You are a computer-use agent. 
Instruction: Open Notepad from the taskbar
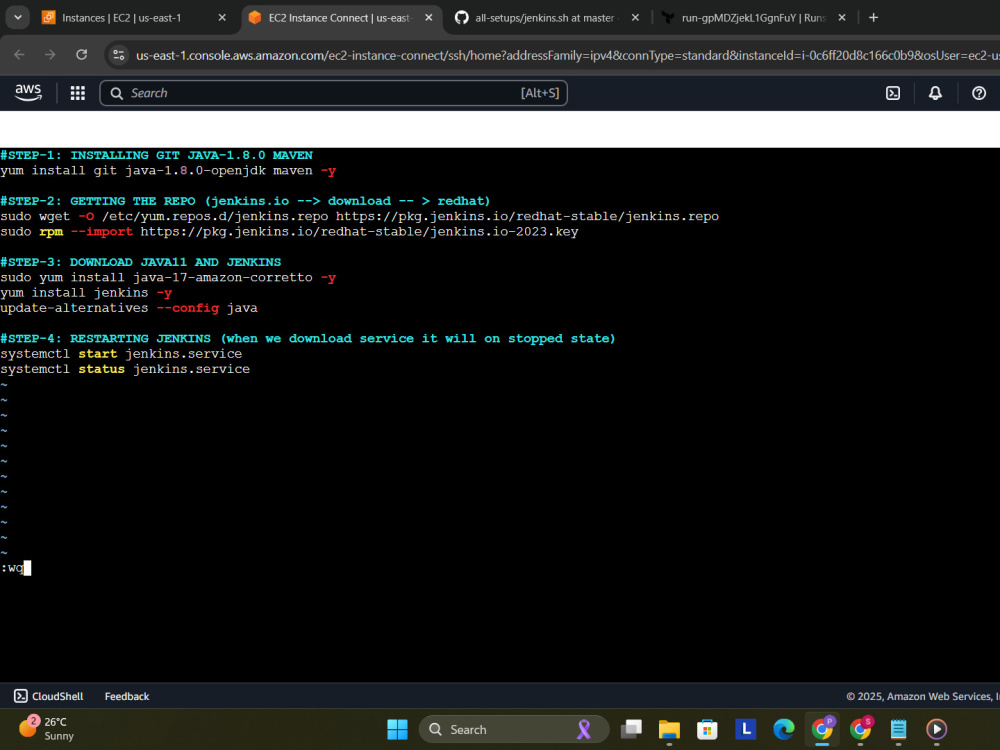click(899, 729)
